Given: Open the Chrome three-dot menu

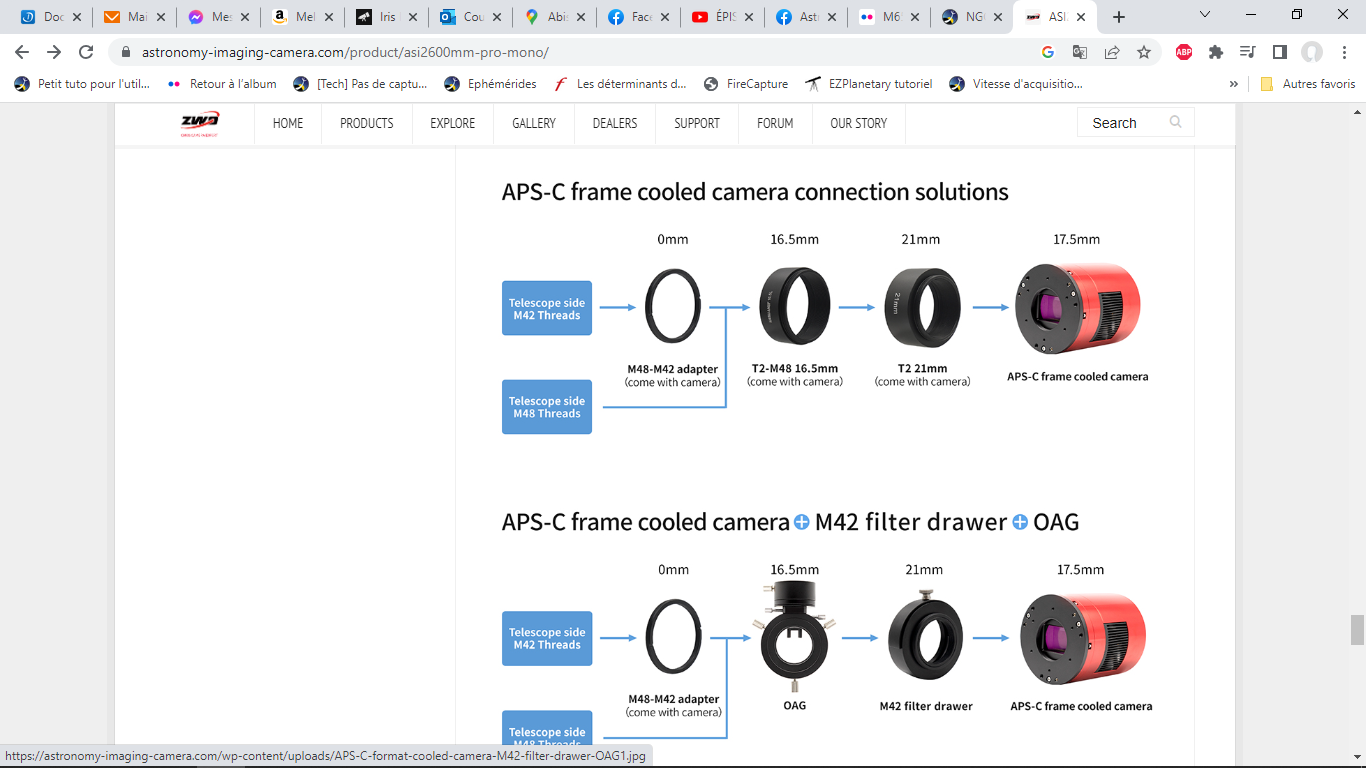Looking at the screenshot, I should [x=1344, y=52].
